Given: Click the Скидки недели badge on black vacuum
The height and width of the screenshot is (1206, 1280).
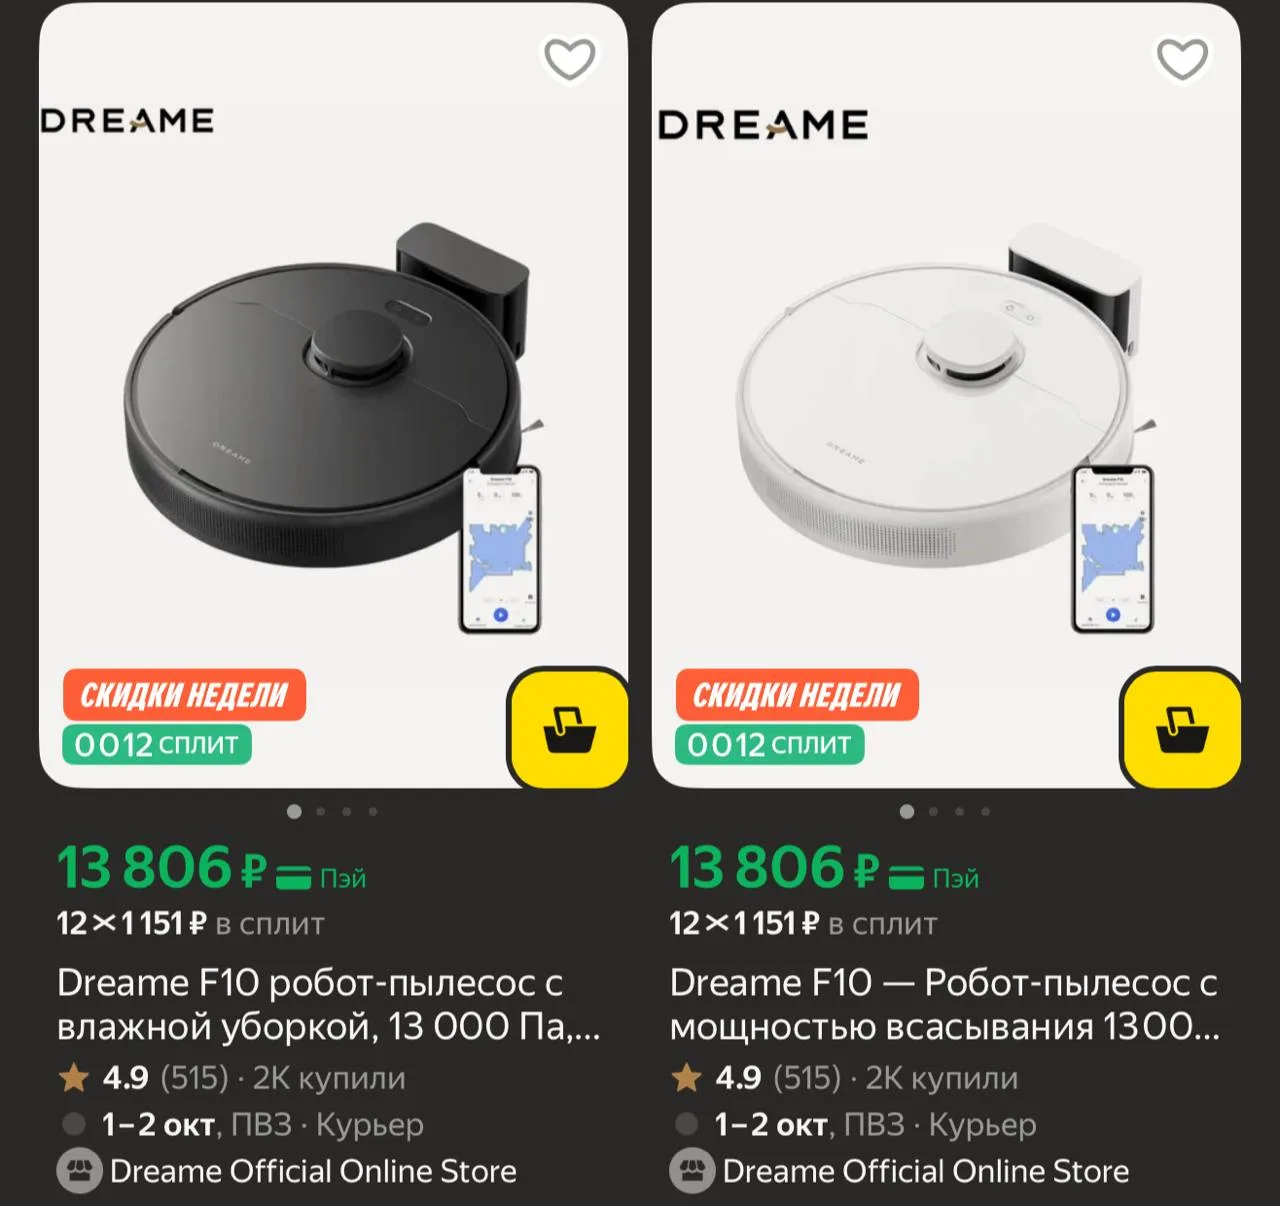Looking at the screenshot, I should point(184,695).
